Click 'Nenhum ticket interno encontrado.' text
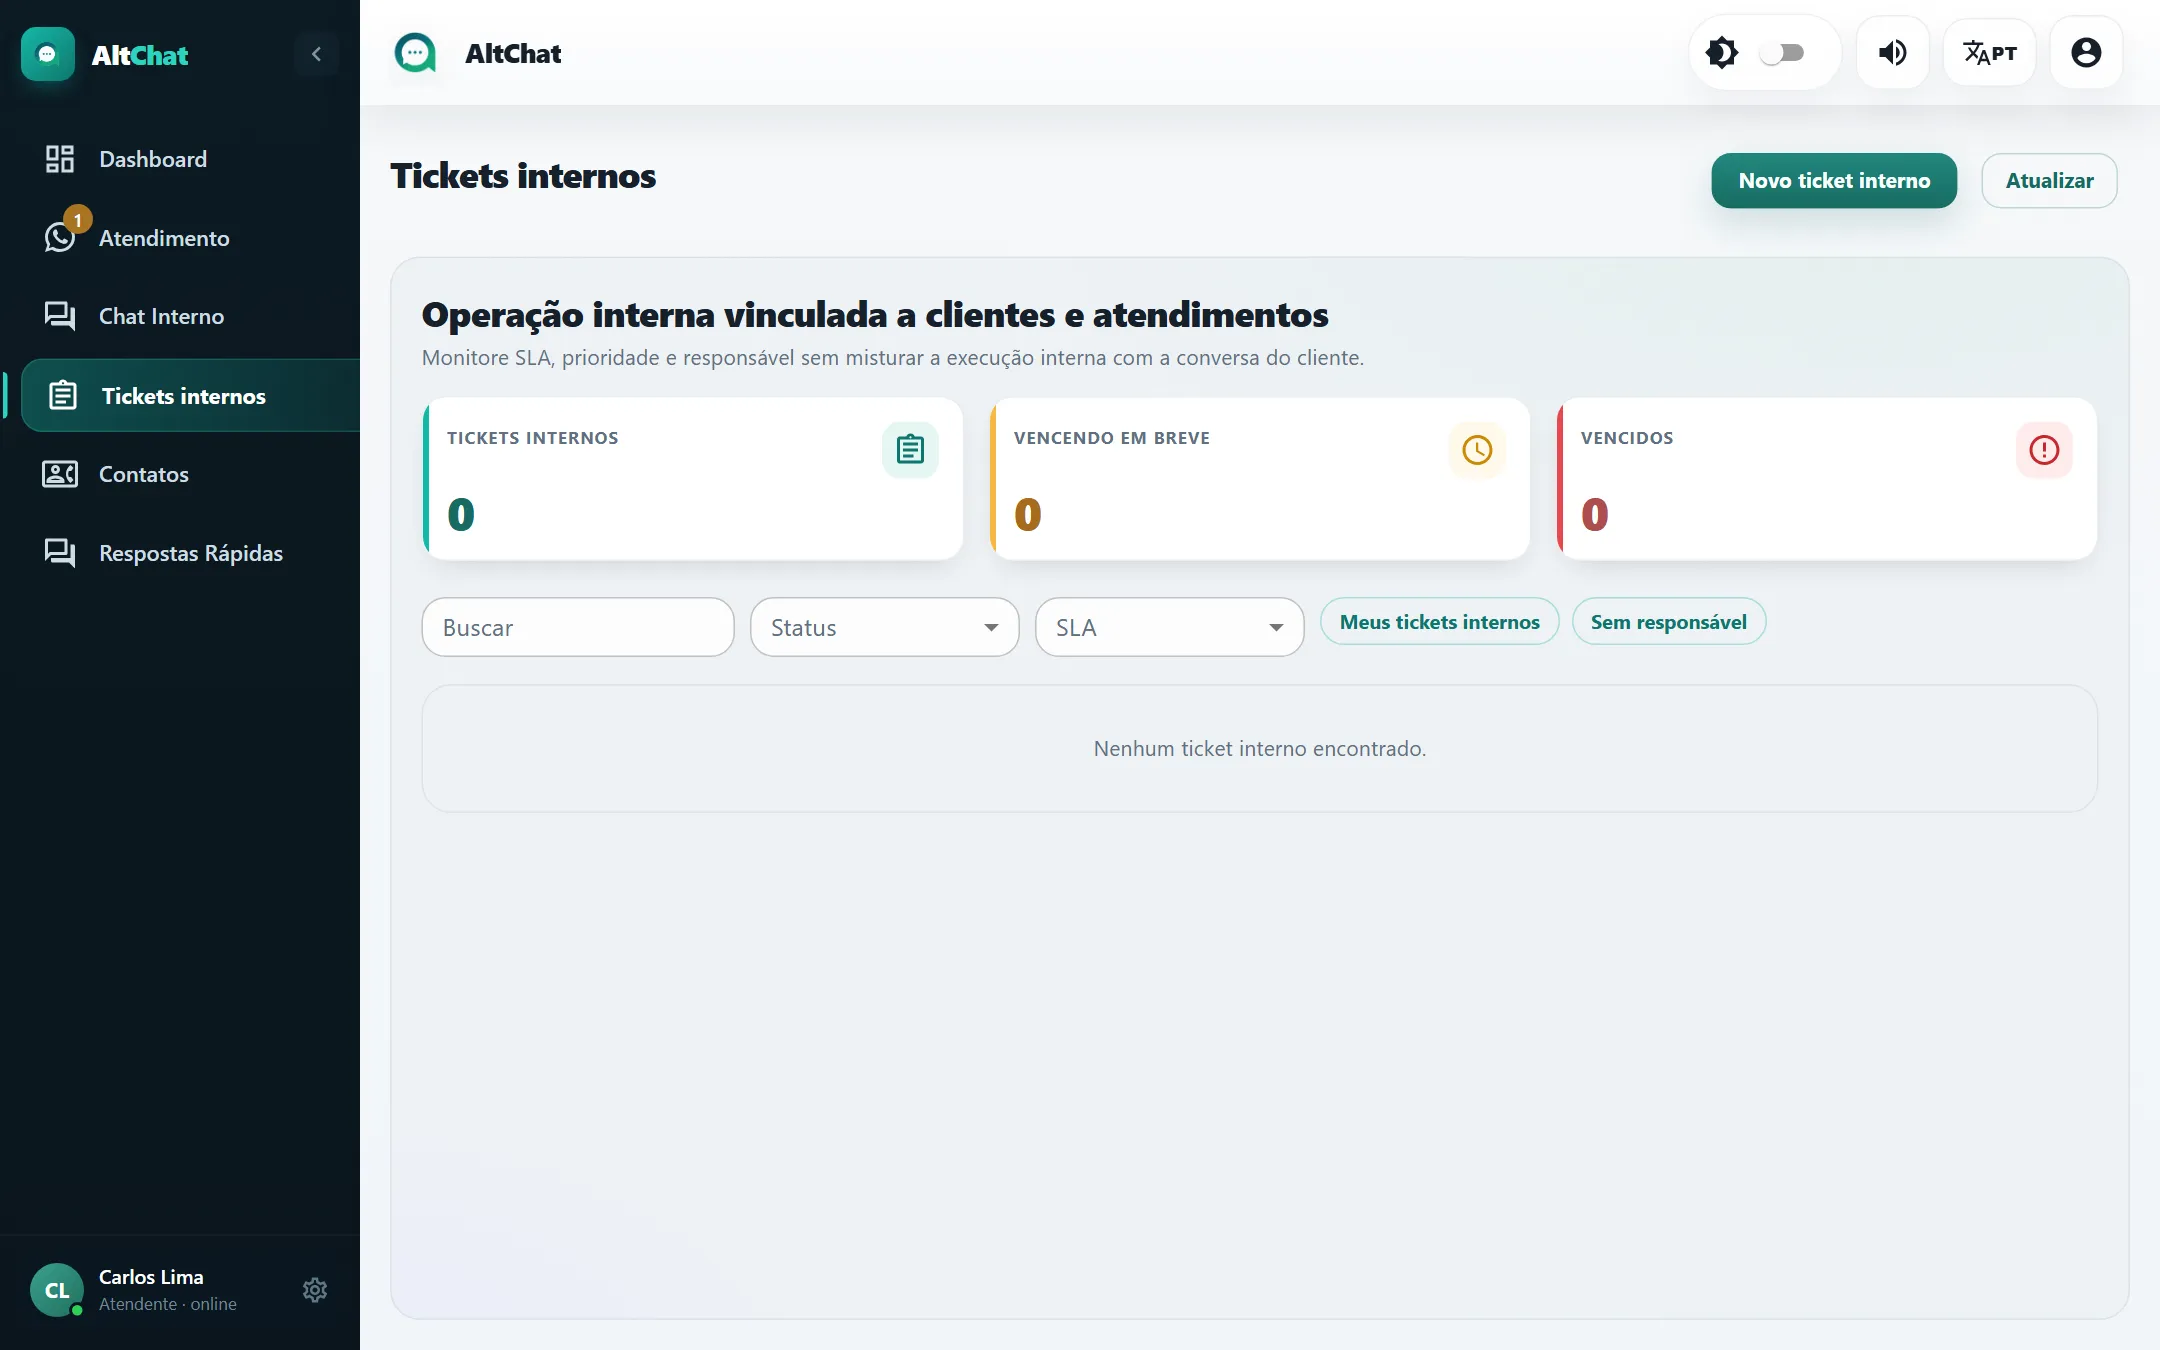 (x=1260, y=748)
